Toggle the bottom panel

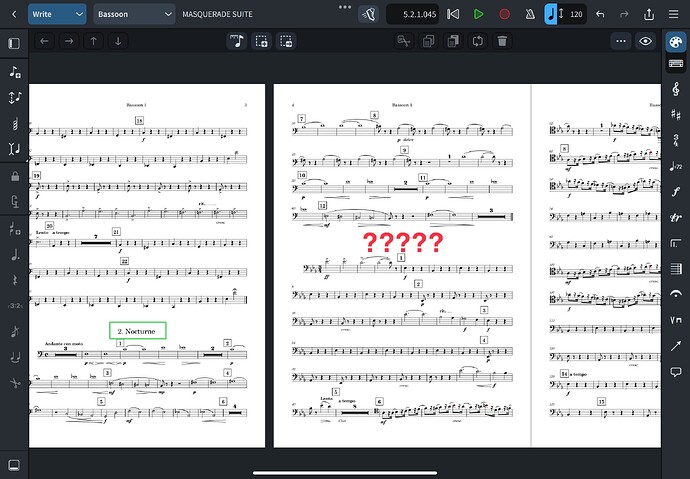point(14,465)
